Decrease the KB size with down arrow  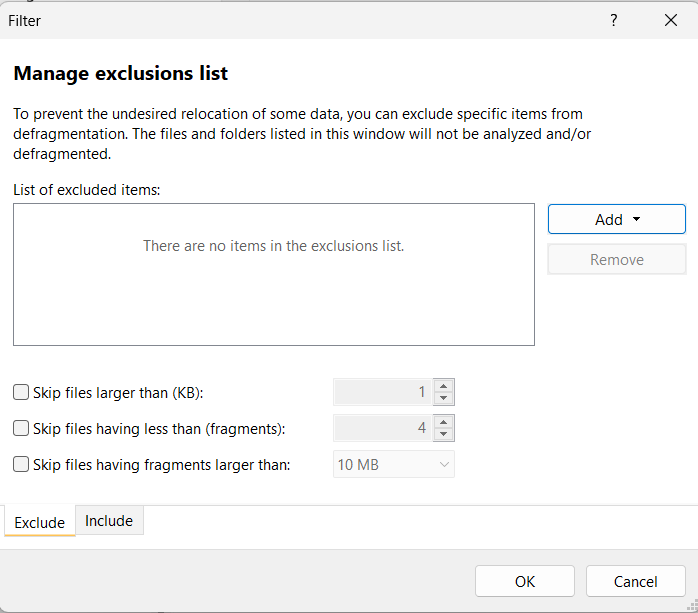point(444,398)
